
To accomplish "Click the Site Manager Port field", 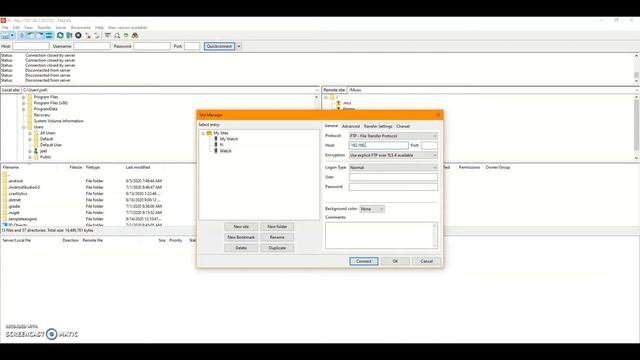I will point(429,145).
